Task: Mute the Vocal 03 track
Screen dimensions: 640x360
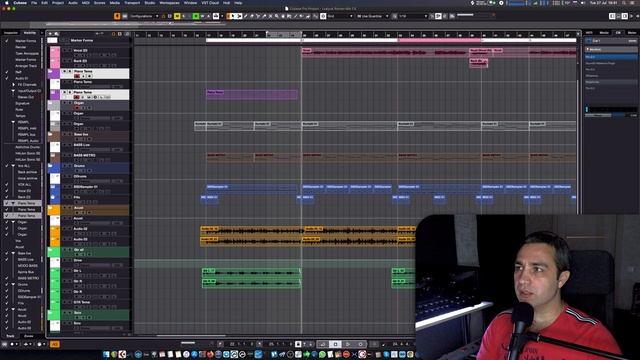Action: point(64,51)
